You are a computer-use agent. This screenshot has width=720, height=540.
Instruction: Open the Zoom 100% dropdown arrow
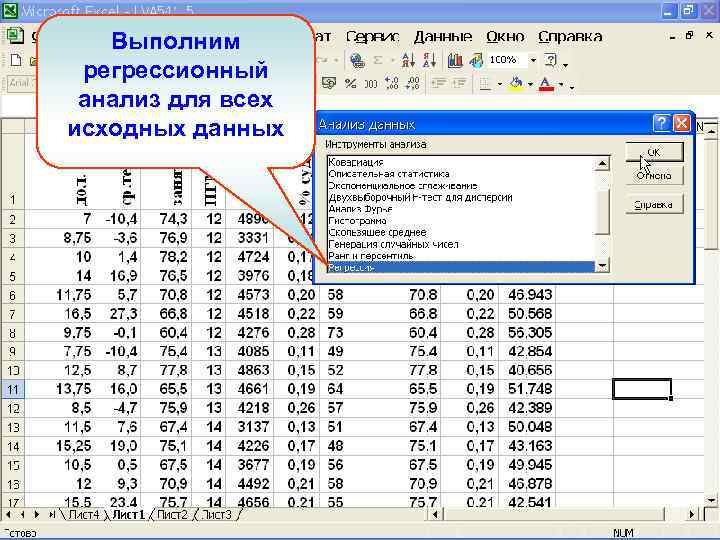click(x=533, y=60)
